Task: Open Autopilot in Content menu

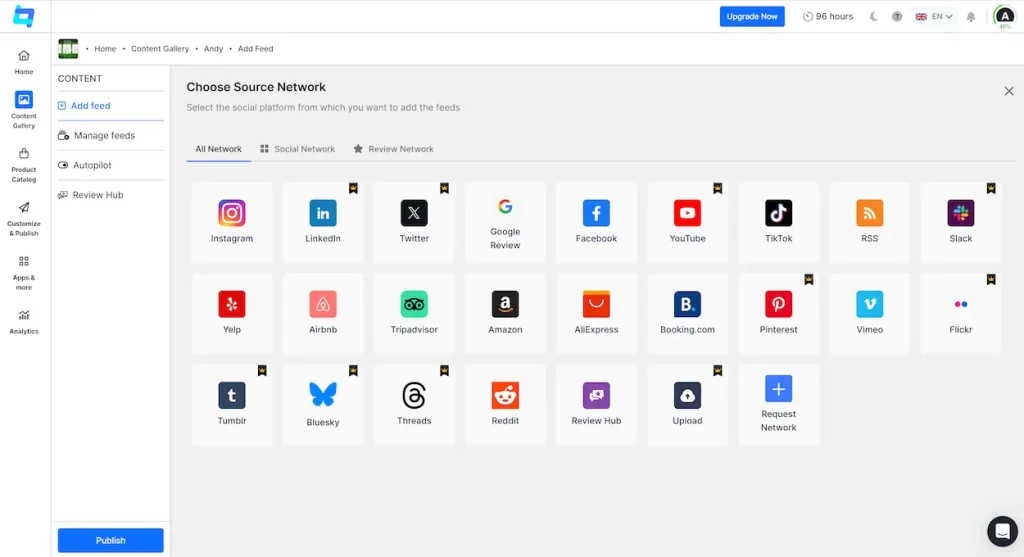Action: (110, 165)
